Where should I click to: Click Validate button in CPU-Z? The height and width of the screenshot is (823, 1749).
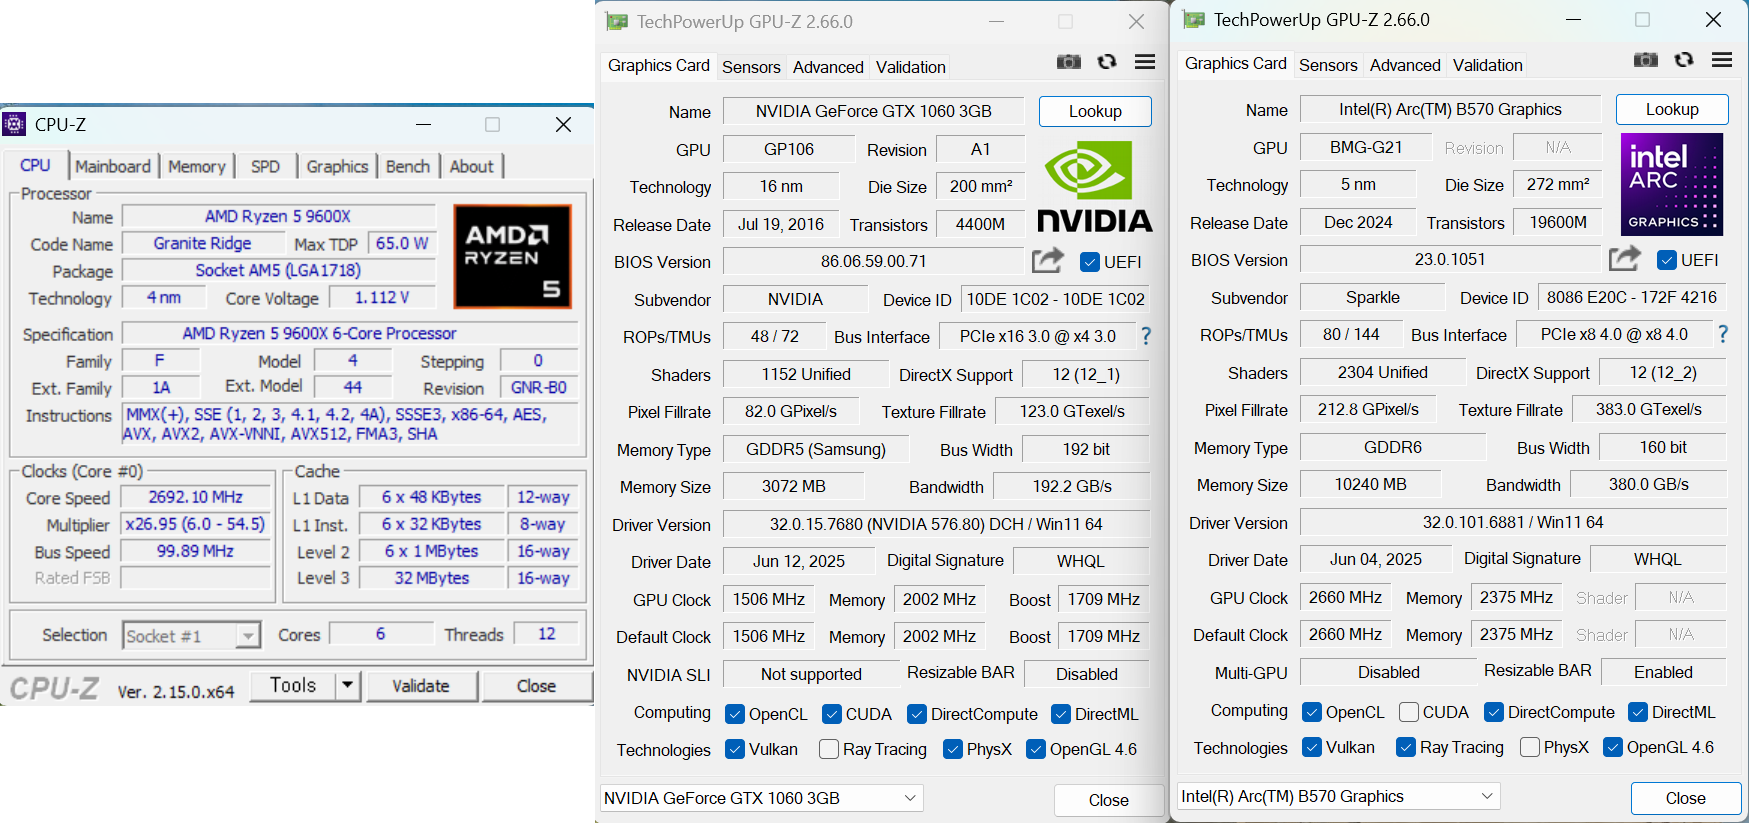click(420, 686)
